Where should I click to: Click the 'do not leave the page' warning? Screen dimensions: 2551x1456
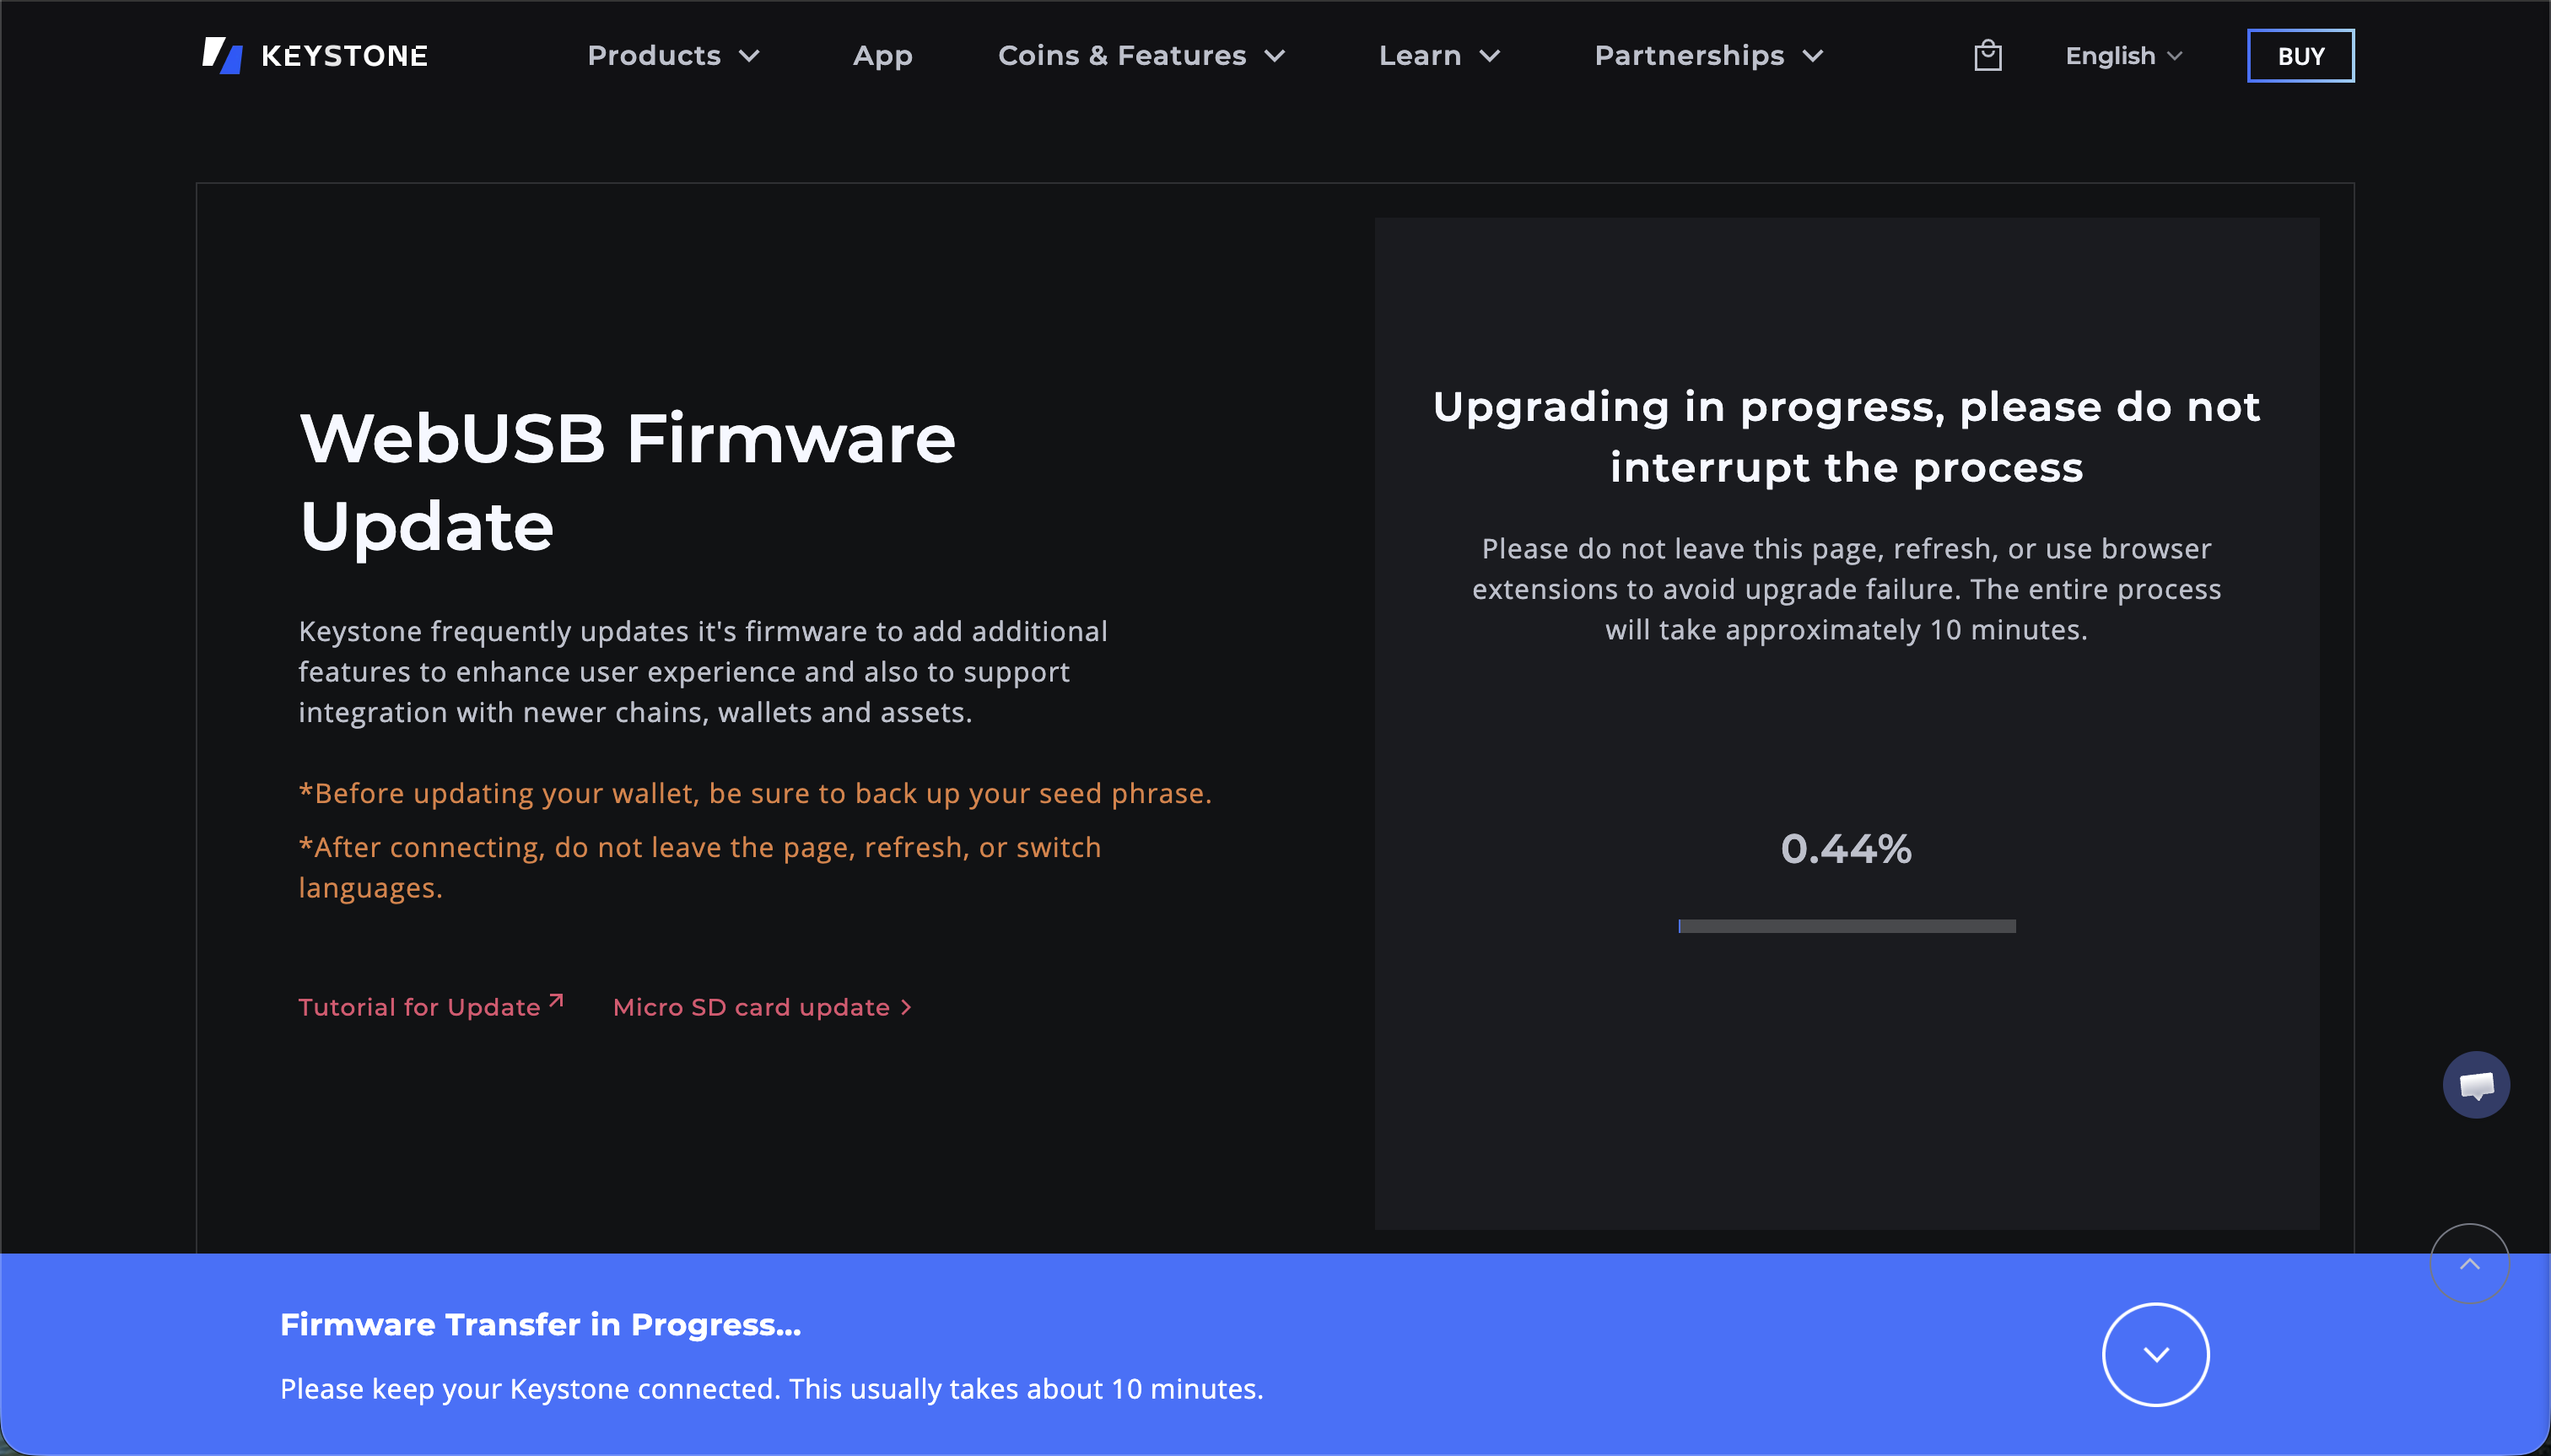click(700, 867)
